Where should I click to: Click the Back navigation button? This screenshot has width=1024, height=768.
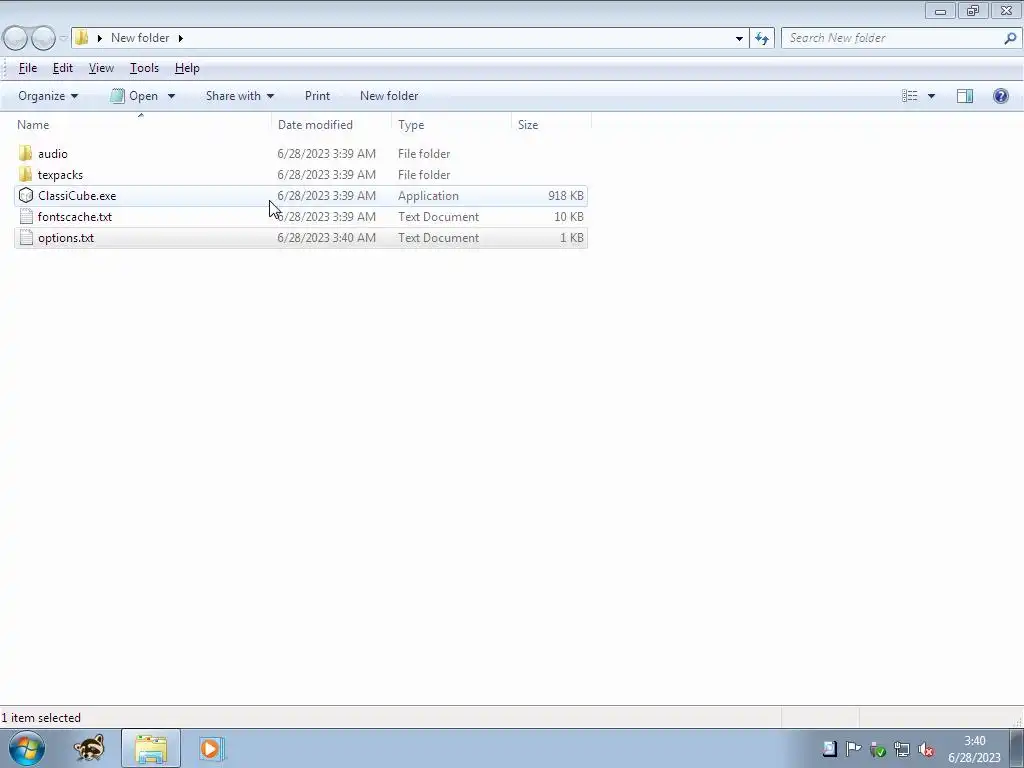click(16, 39)
